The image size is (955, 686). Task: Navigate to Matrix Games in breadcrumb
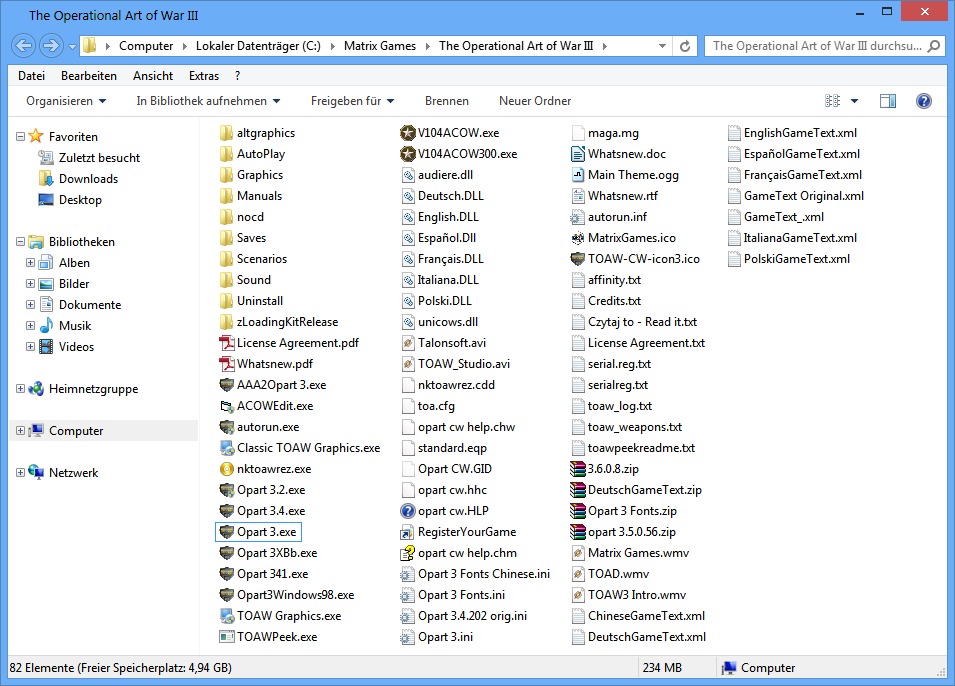click(380, 46)
